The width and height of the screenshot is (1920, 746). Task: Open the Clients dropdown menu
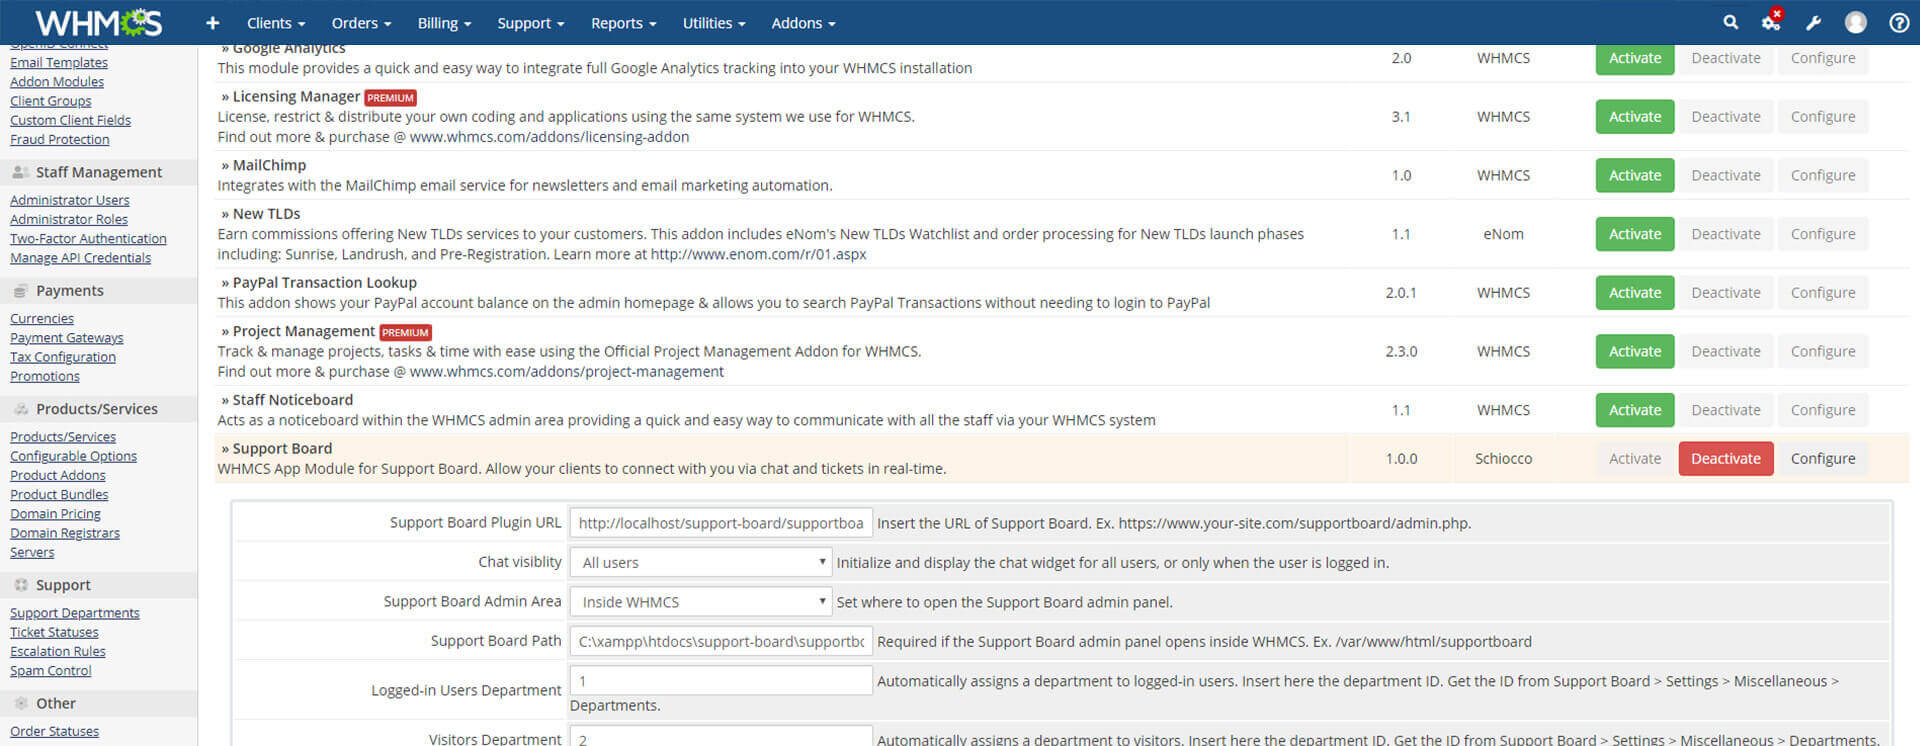pos(275,23)
